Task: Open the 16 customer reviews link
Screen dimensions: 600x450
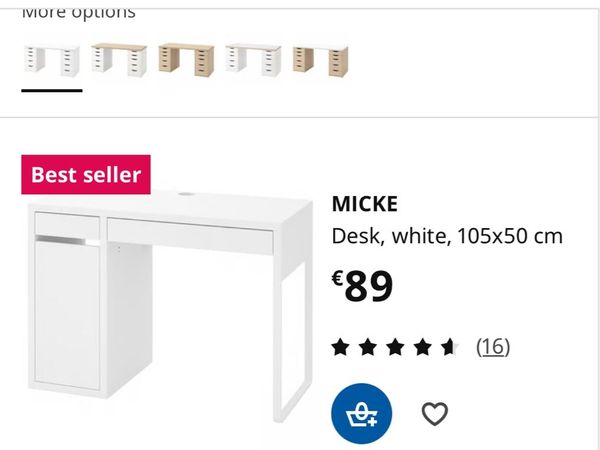Action: point(492,347)
